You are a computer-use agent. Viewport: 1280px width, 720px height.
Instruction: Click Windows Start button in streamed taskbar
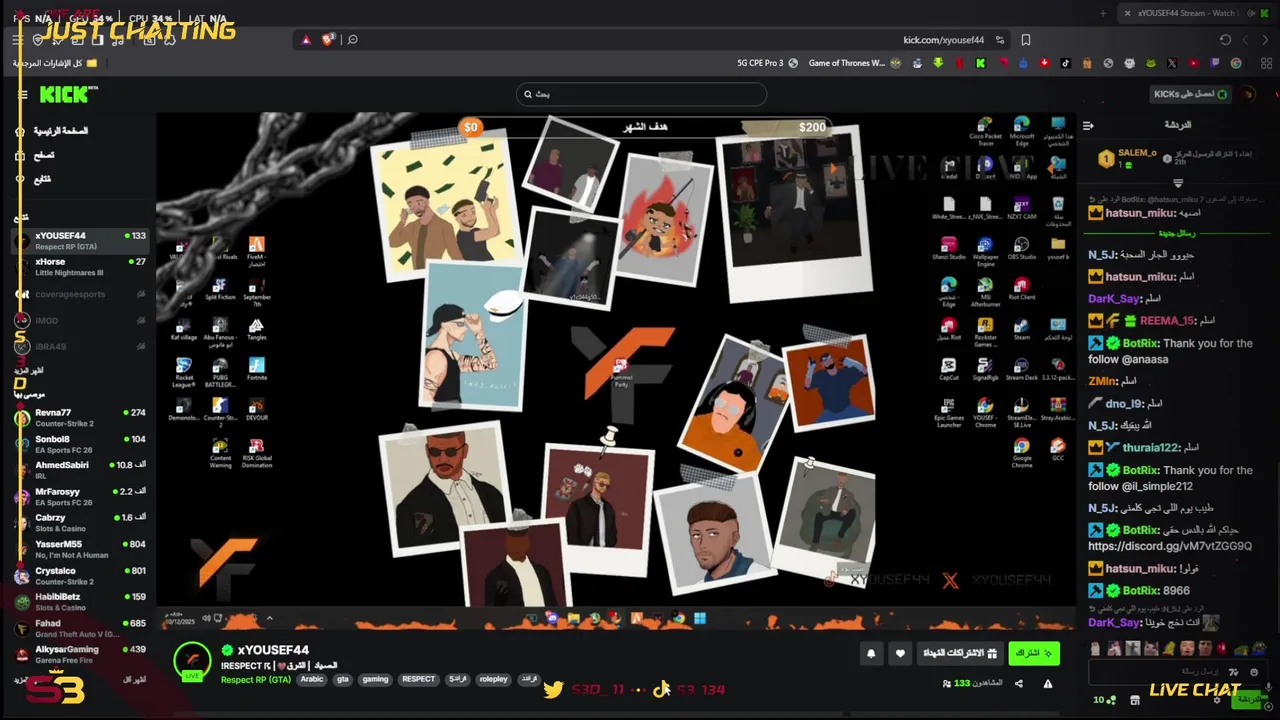[700, 618]
